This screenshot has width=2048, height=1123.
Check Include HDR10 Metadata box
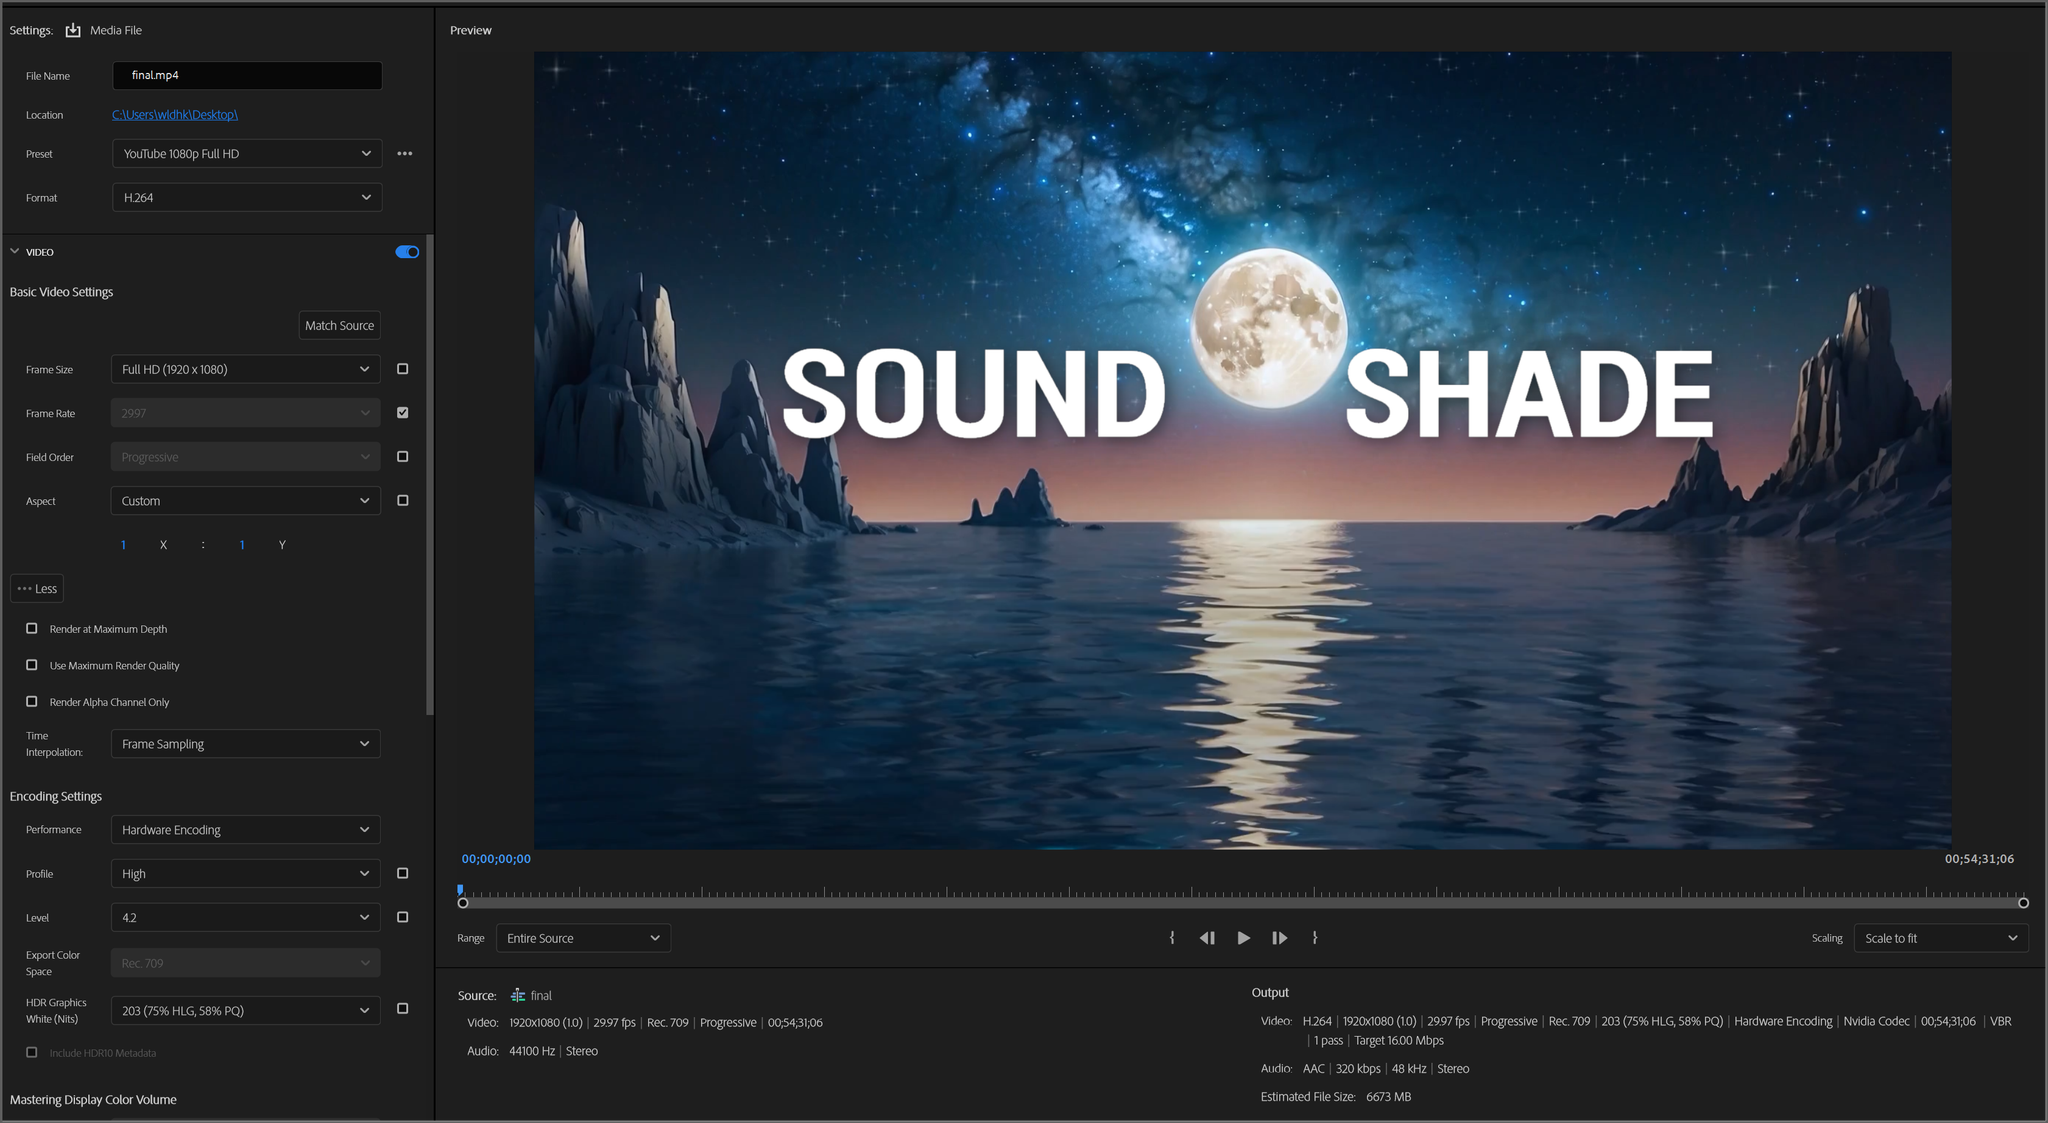pos(32,1053)
